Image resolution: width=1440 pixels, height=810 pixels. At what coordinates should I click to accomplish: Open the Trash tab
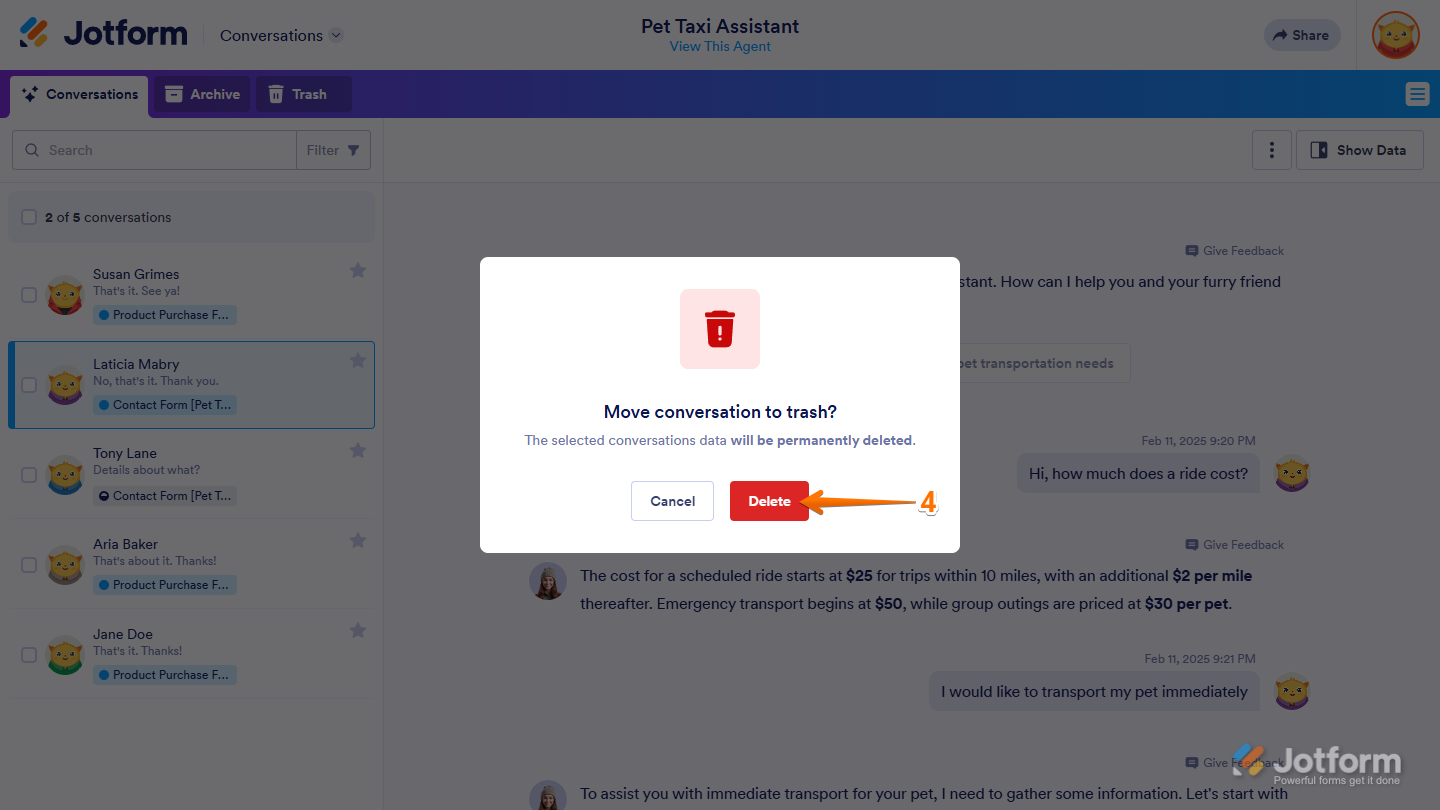coord(297,94)
